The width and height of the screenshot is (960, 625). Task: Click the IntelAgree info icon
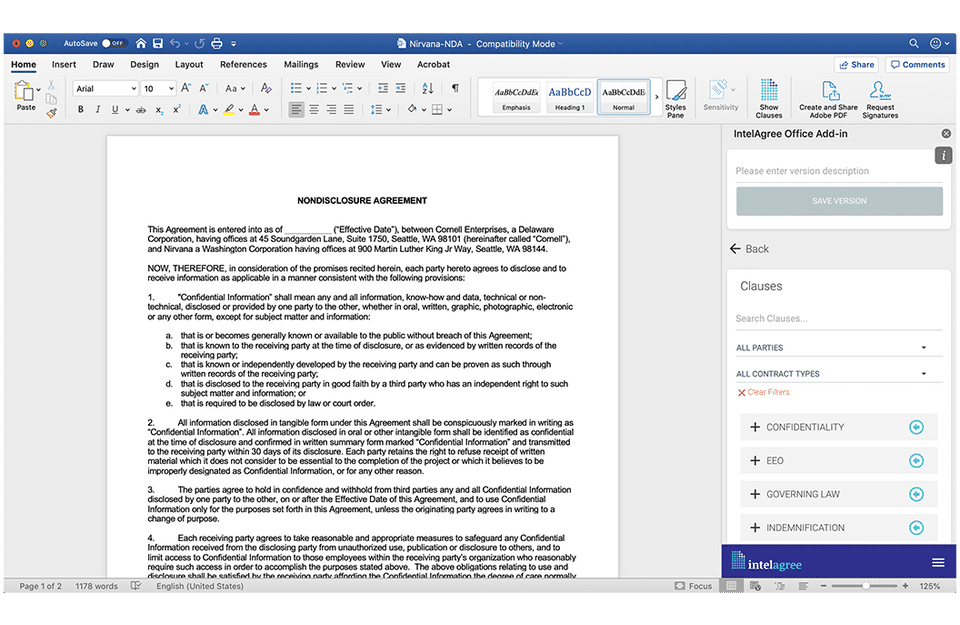(x=943, y=155)
